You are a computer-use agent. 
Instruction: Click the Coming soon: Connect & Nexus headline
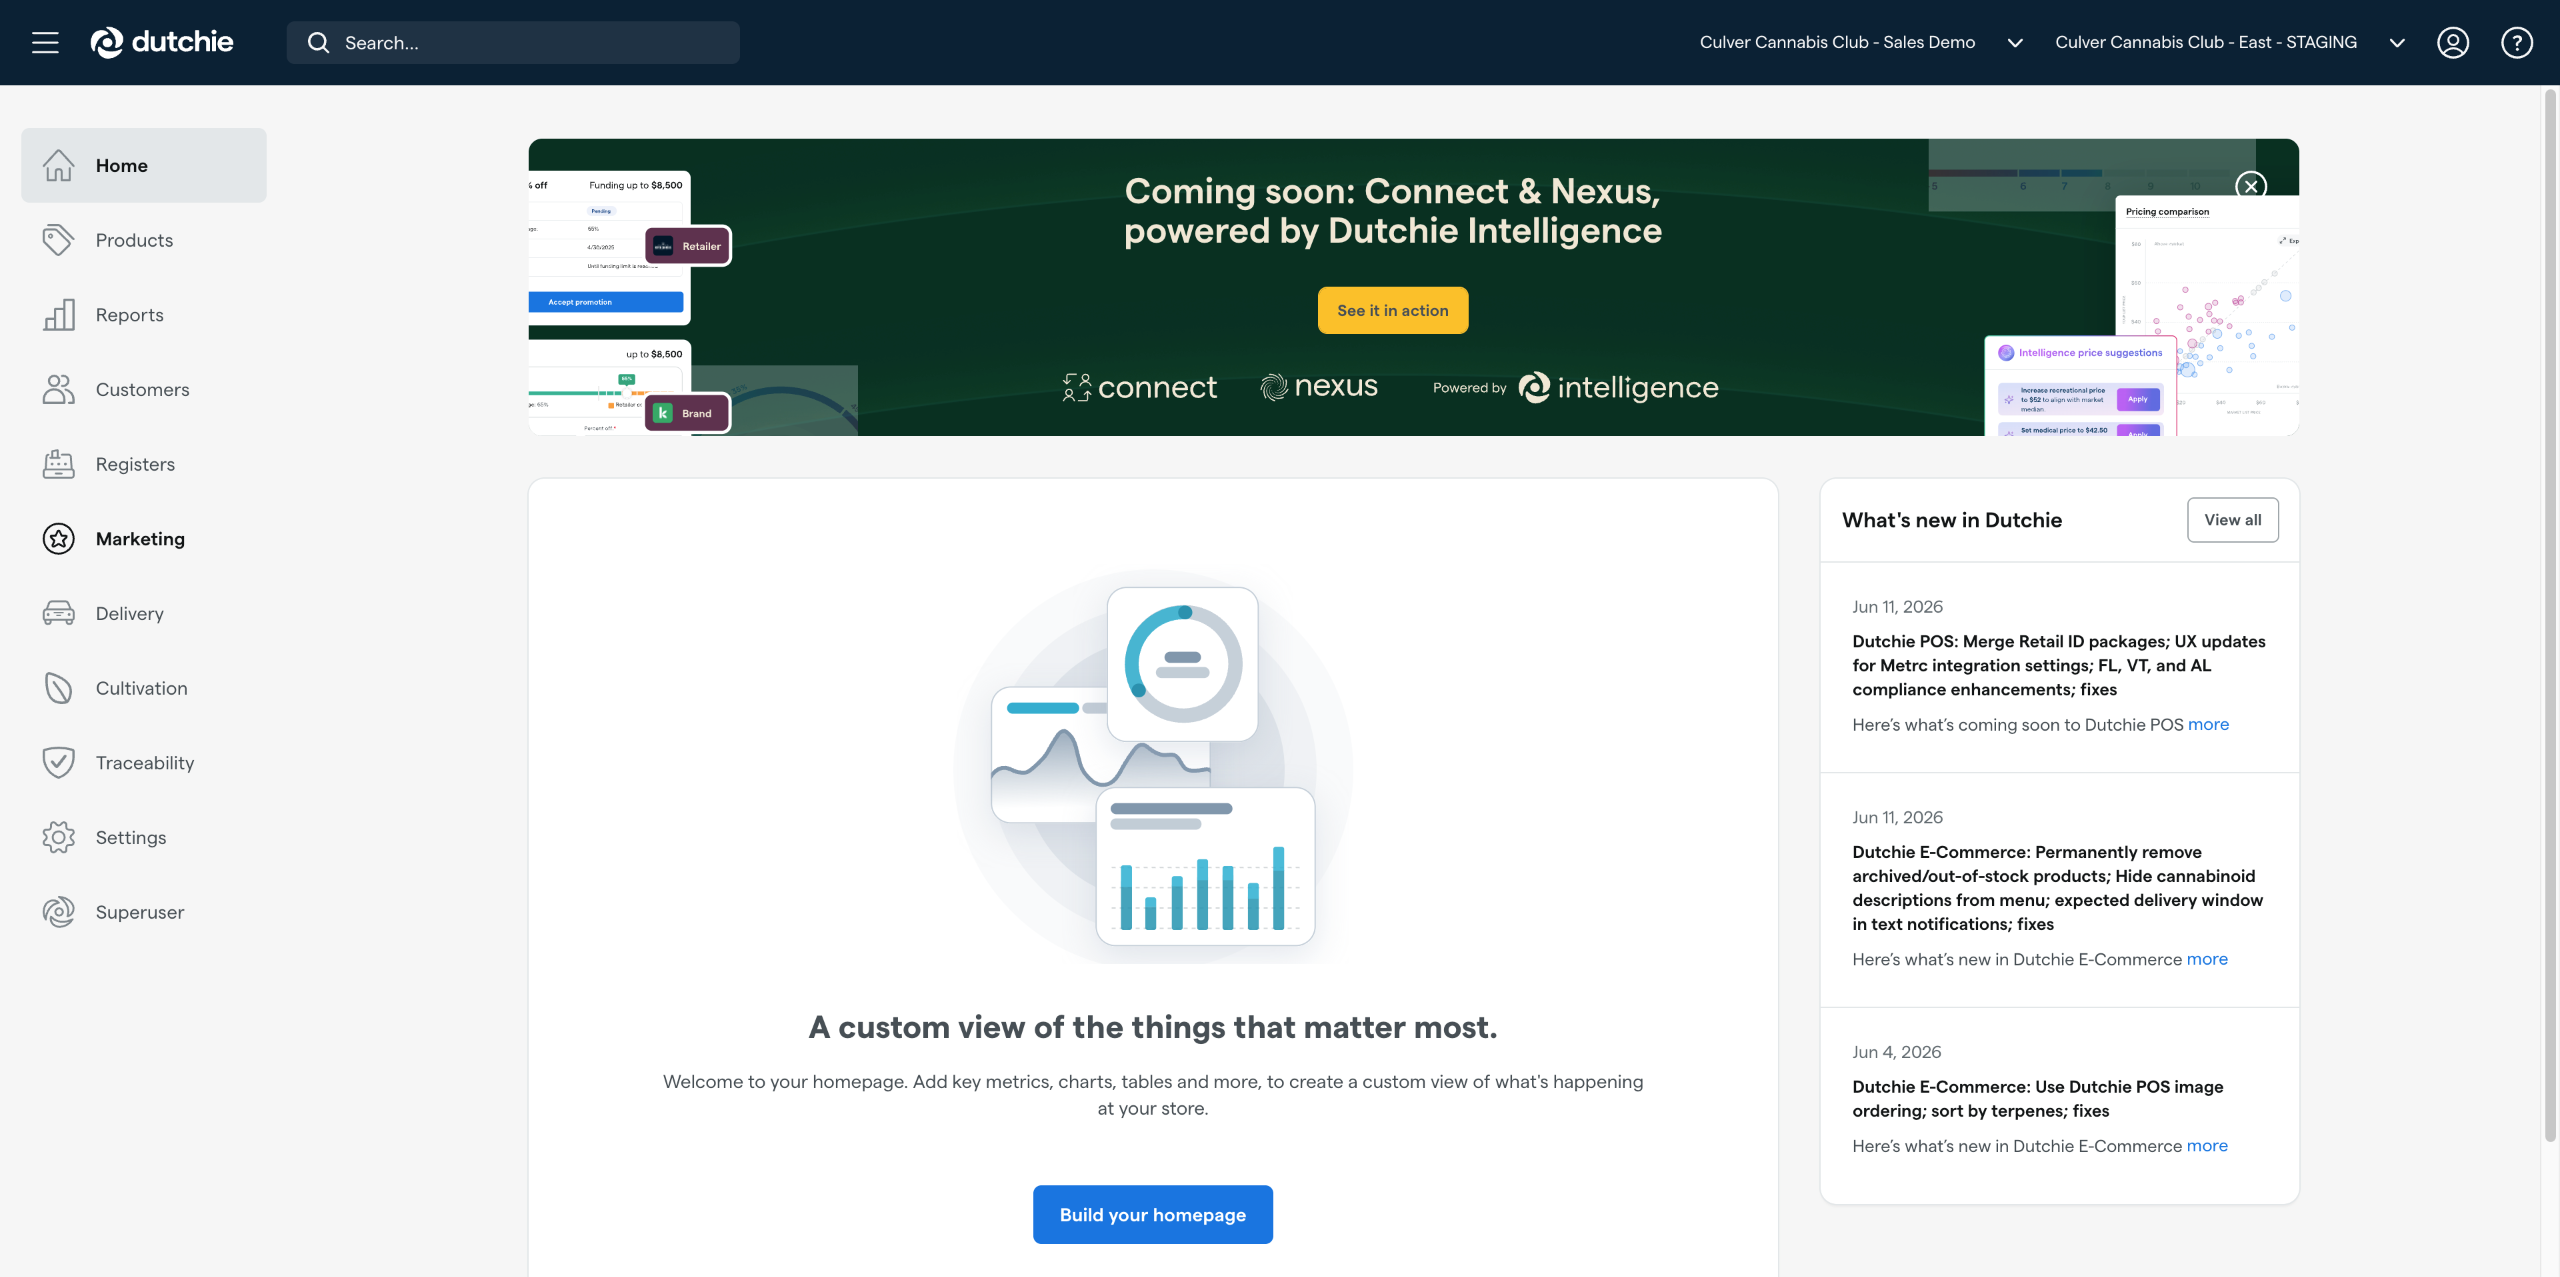tap(1393, 211)
